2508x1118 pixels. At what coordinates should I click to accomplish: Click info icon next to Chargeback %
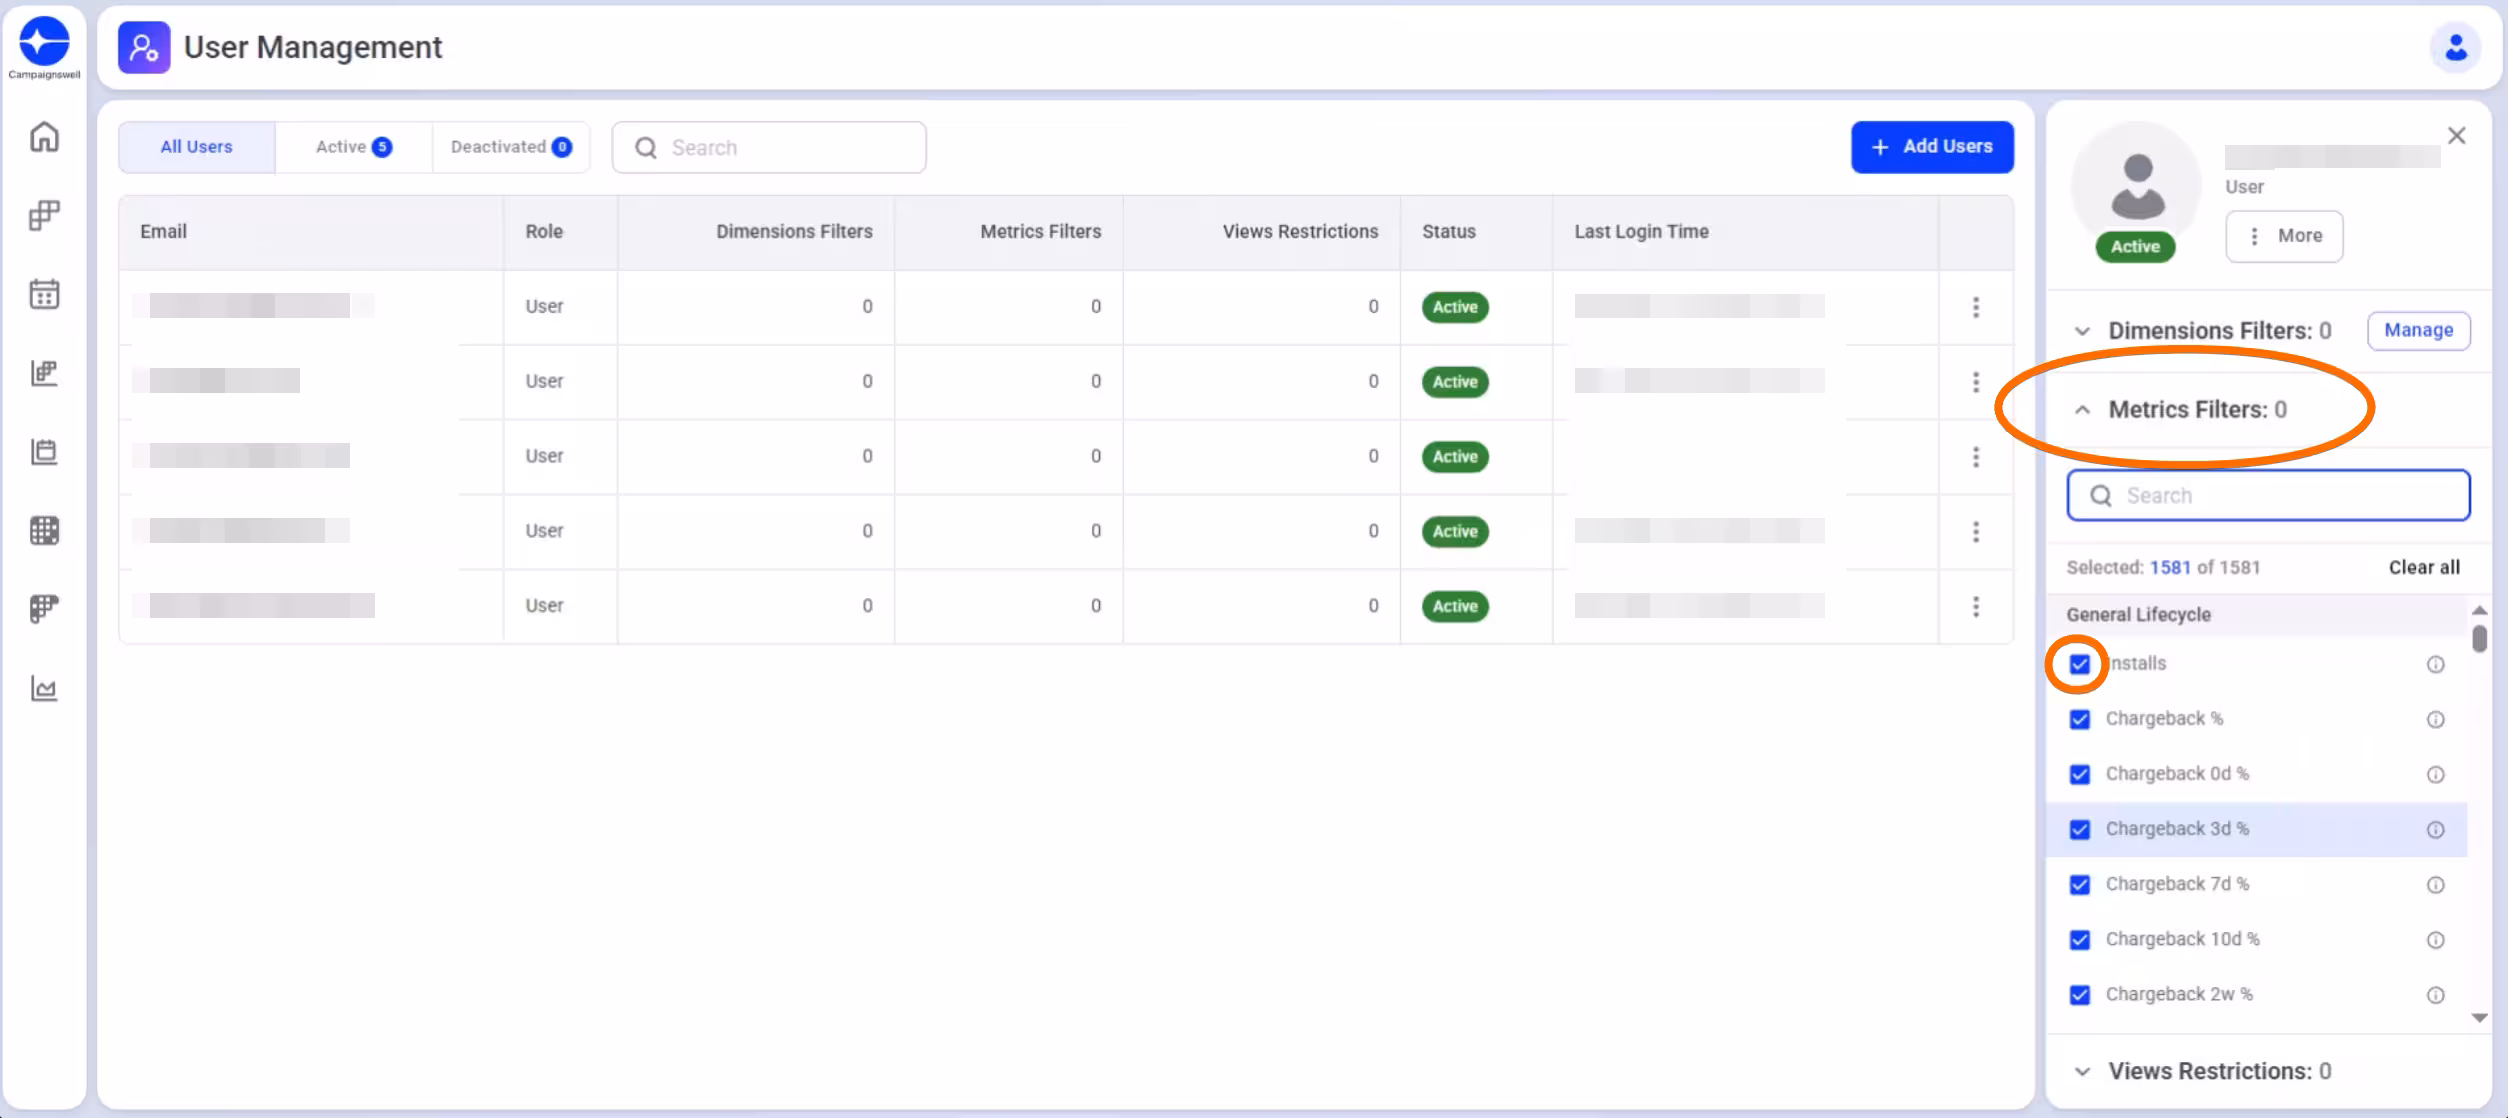pos(2435,720)
